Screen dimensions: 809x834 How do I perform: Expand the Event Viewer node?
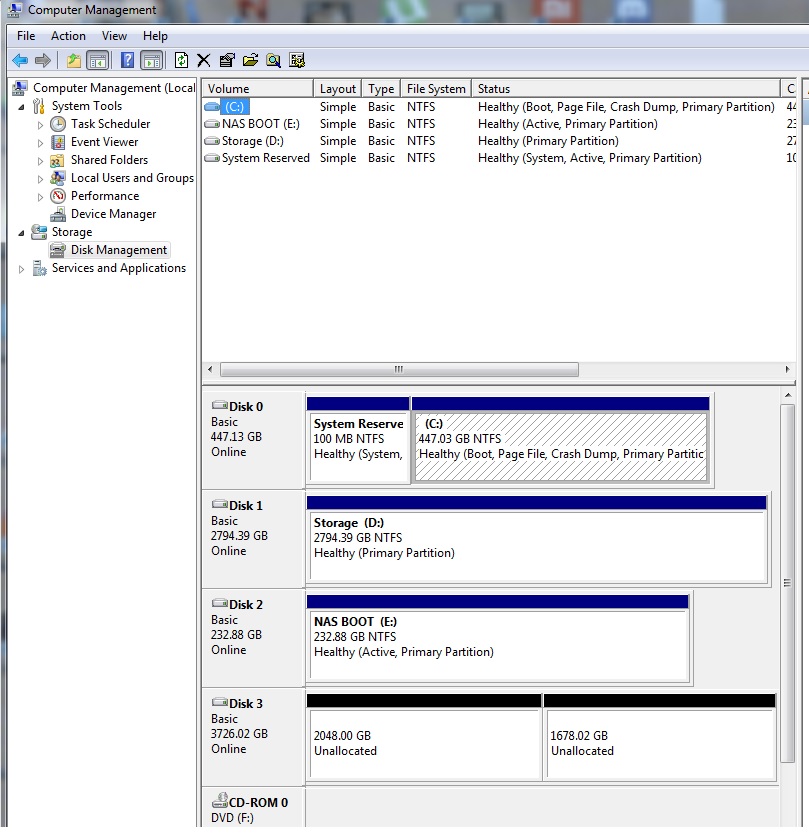point(40,143)
